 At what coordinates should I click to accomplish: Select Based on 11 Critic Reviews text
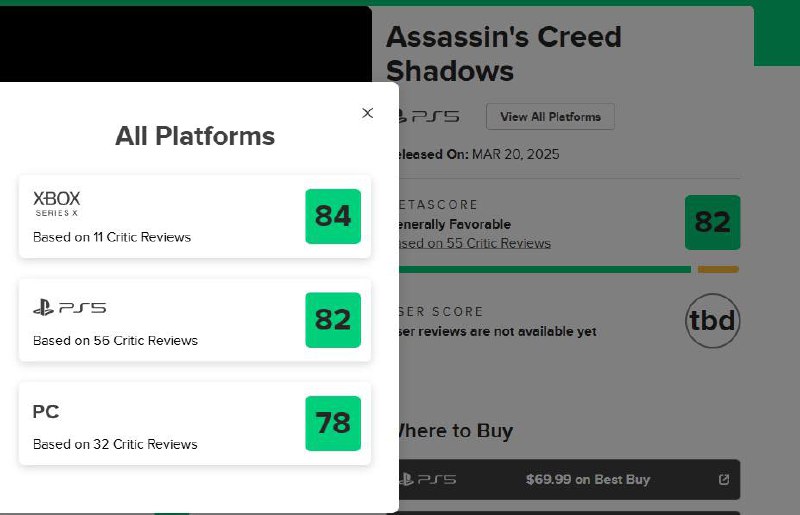pos(112,237)
